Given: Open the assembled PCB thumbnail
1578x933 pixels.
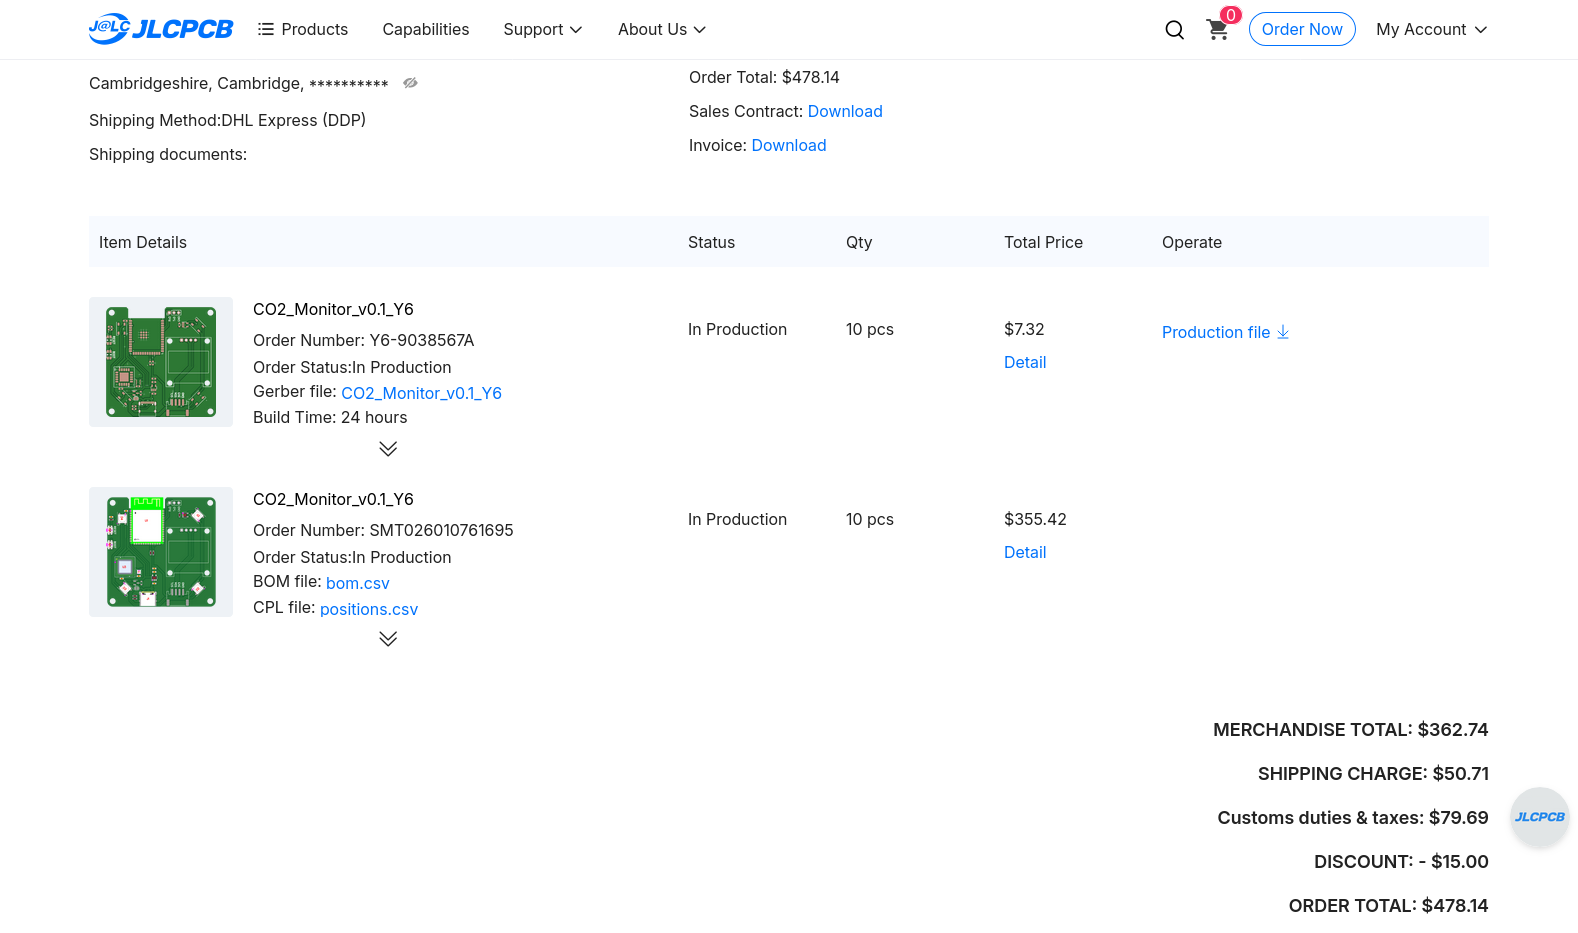Looking at the screenshot, I should [161, 552].
